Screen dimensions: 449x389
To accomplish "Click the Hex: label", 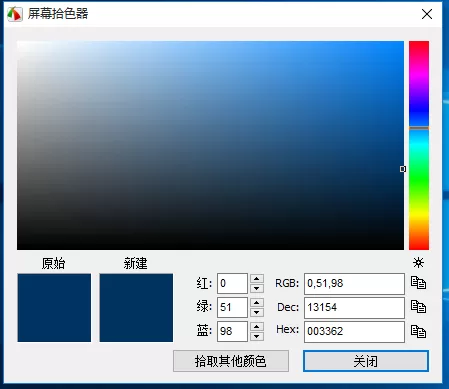I will [x=287, y=329].
